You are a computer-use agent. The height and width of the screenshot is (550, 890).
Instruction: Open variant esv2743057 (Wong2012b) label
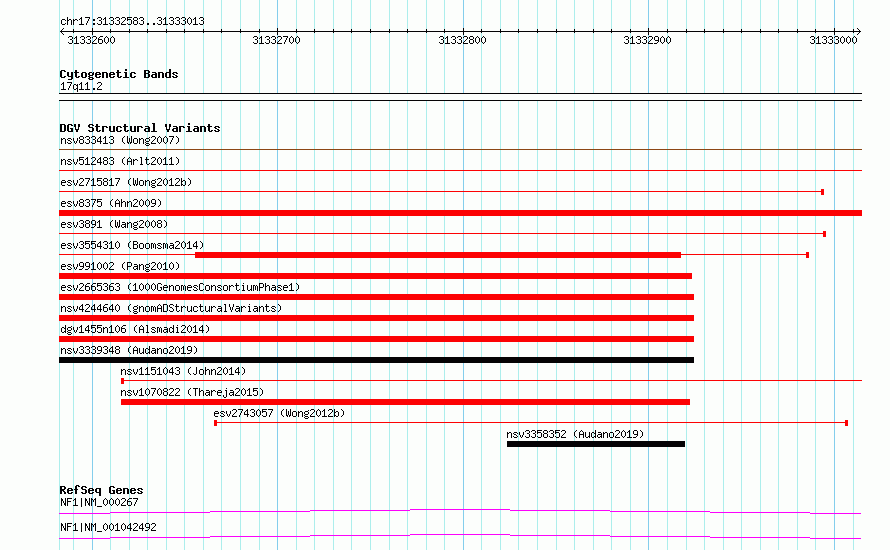click(x=279, y=413)
